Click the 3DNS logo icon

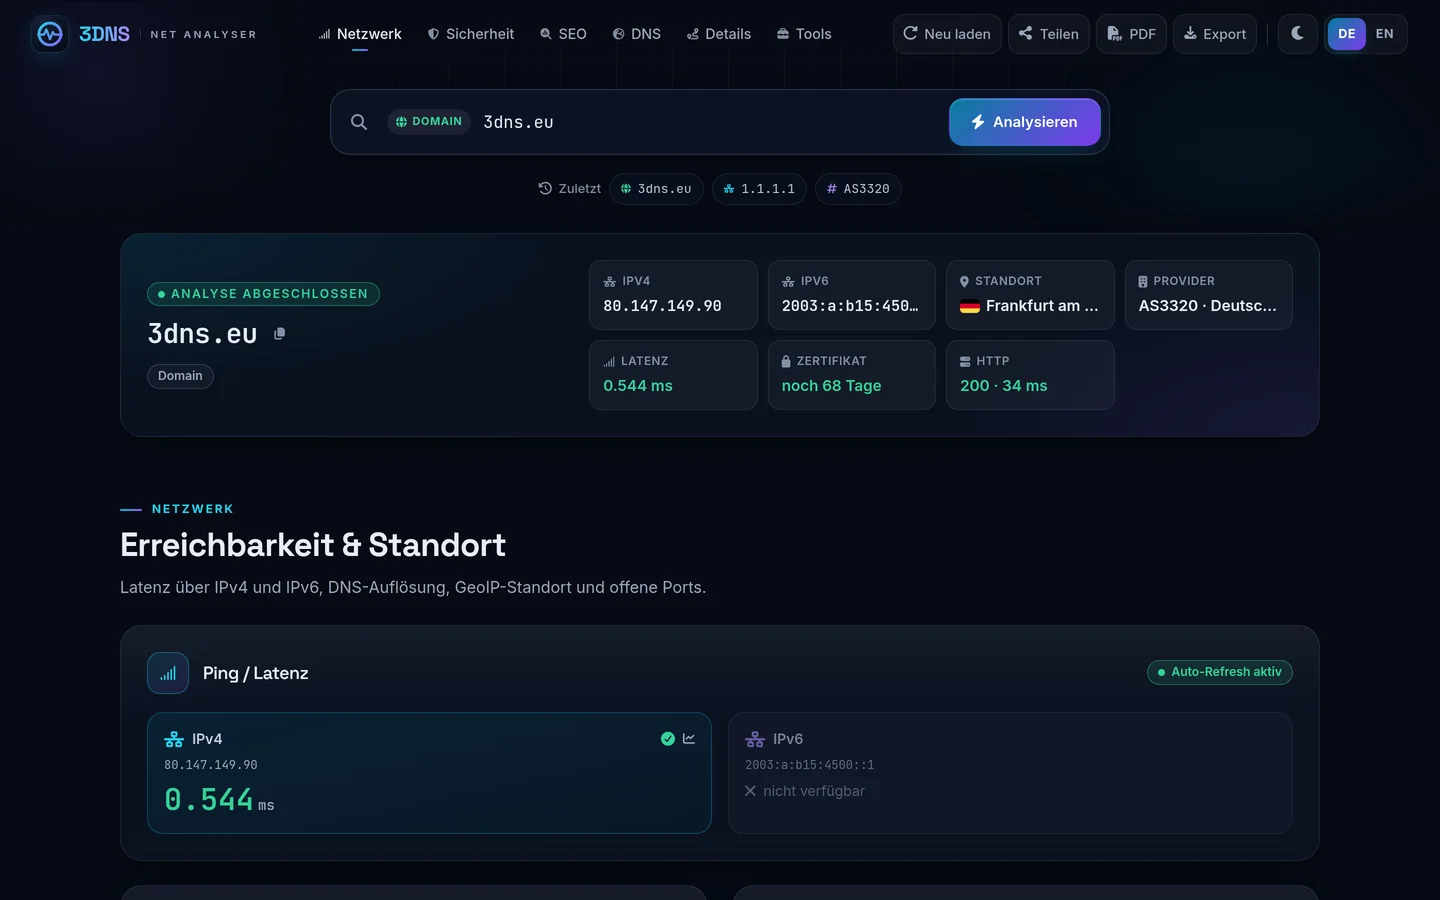coord(49,34)
